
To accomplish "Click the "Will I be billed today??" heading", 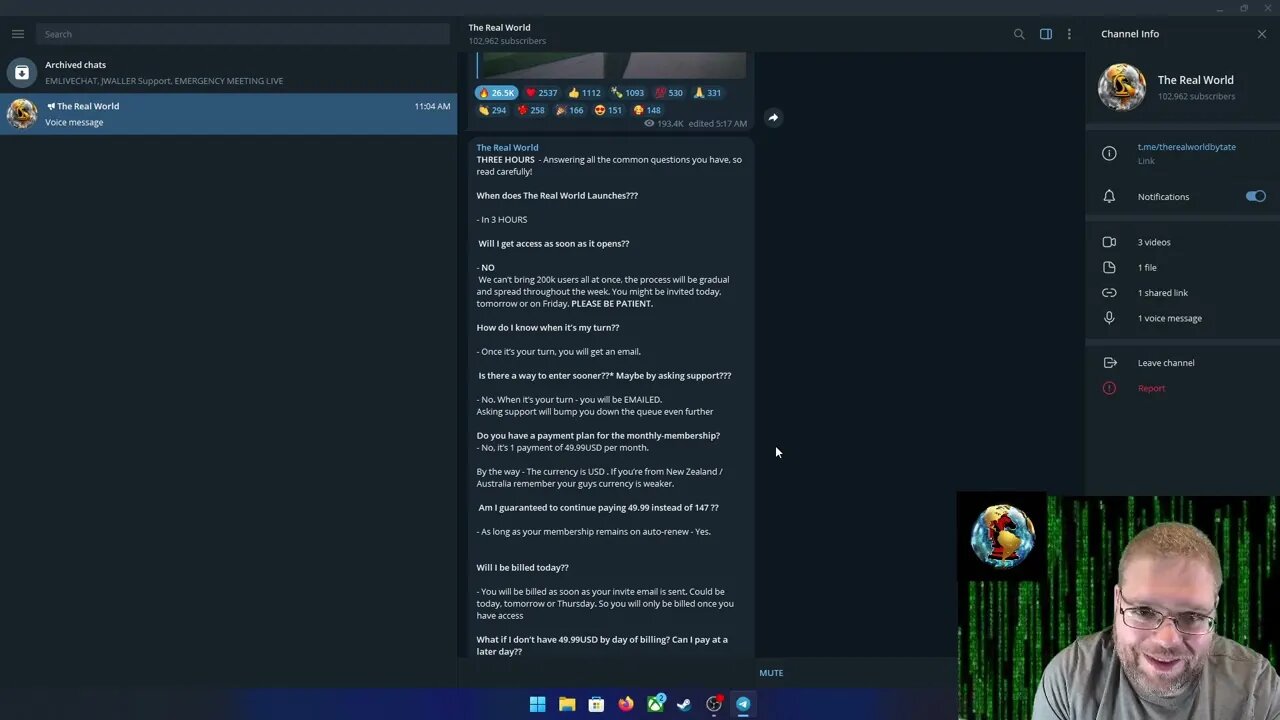I will (523, 568).
